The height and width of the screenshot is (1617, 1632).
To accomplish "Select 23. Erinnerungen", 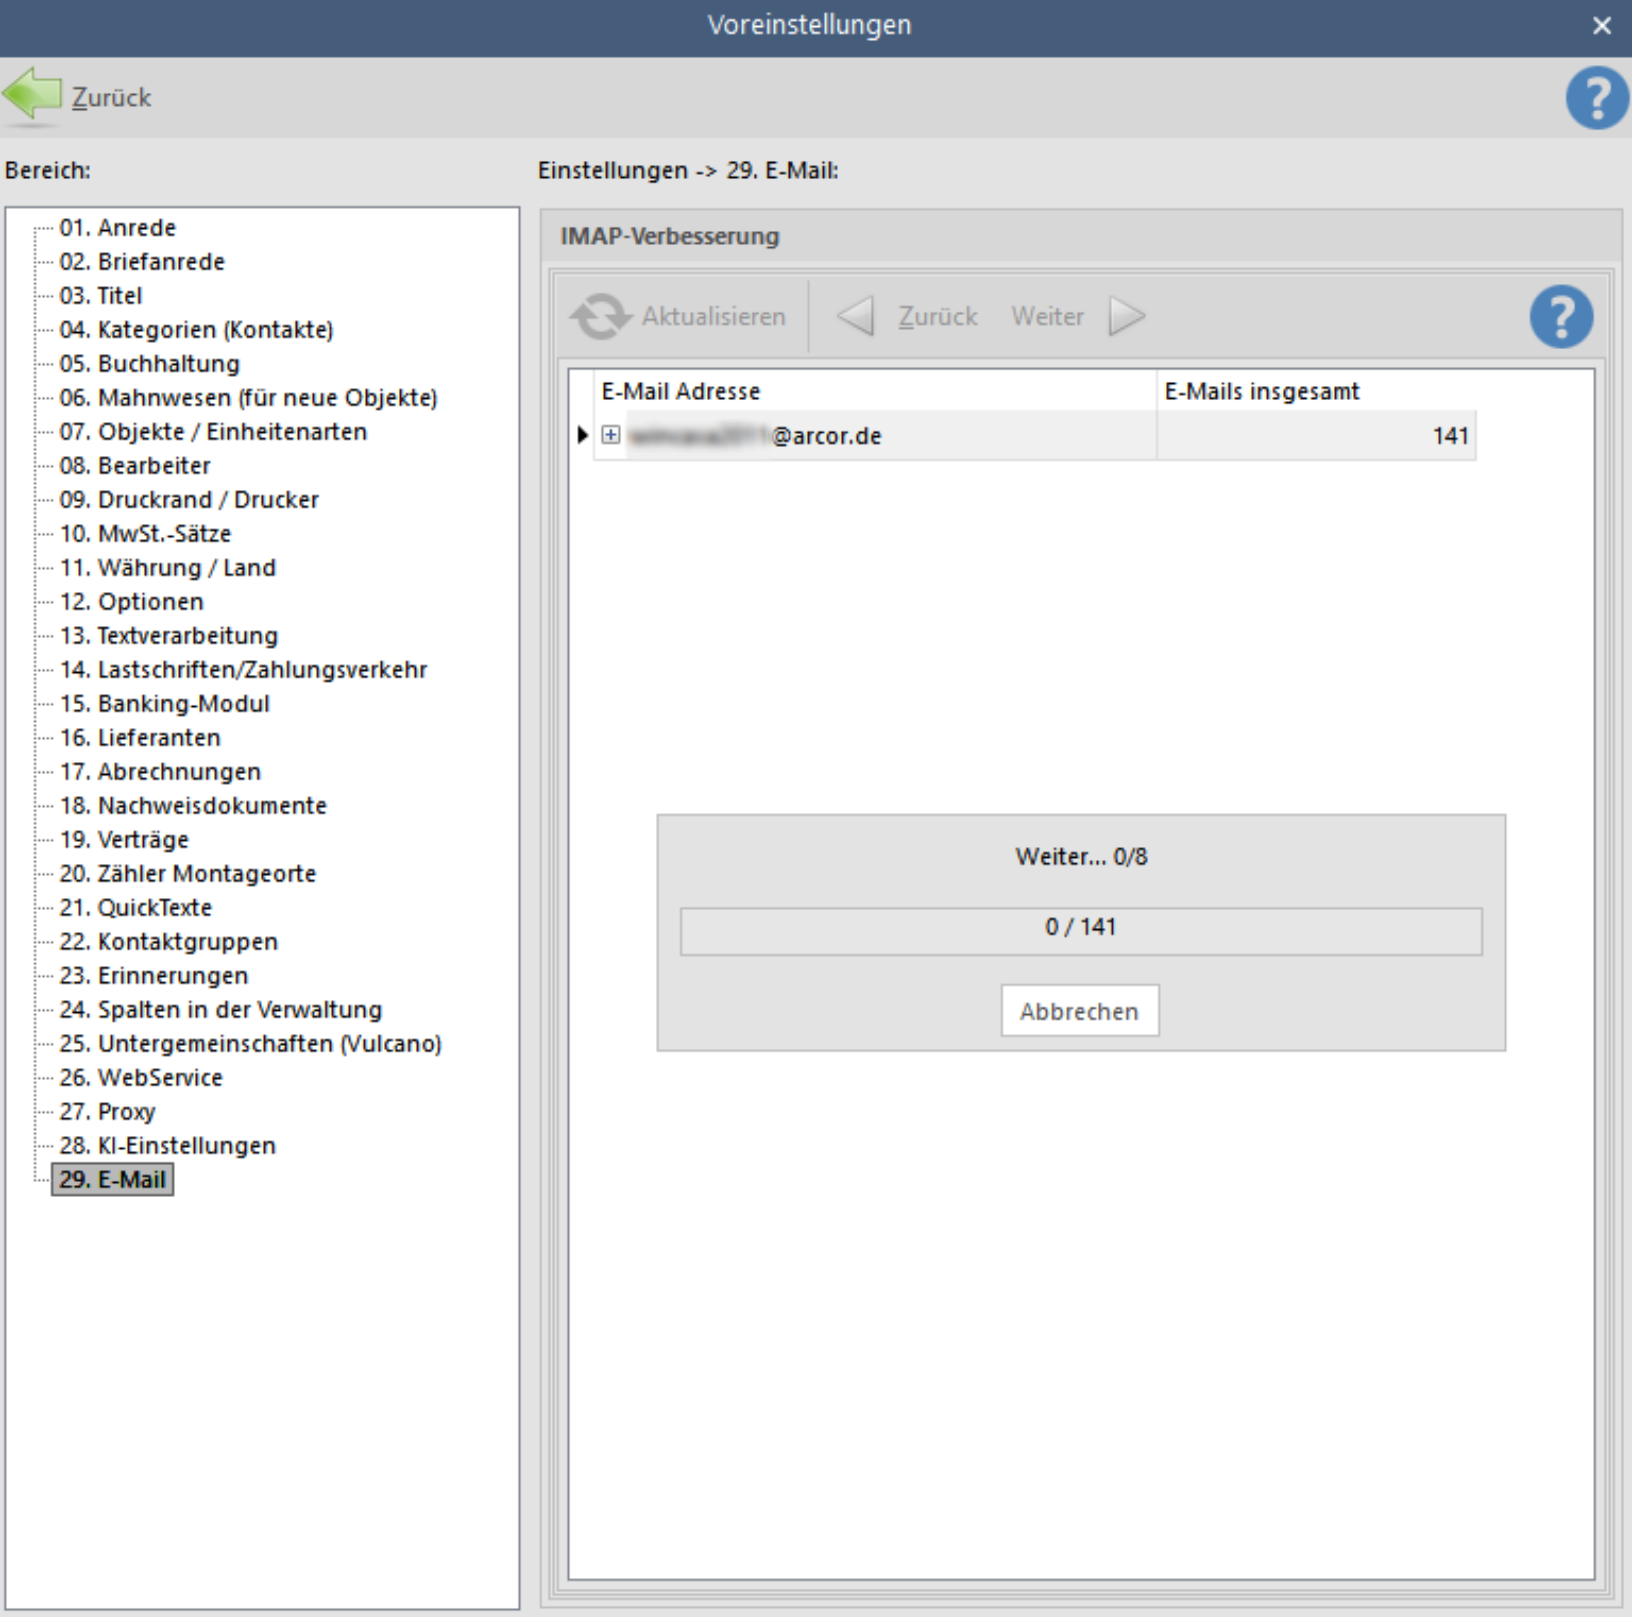I will point(153,976).
